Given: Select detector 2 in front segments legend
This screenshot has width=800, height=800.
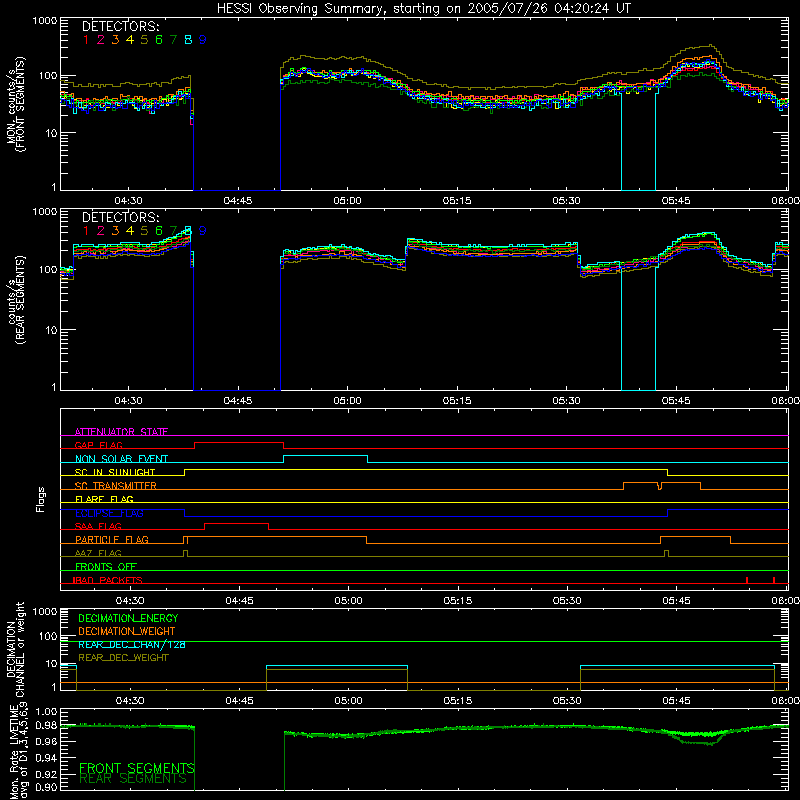Looking at the screenshot, I should pos(101,40).
